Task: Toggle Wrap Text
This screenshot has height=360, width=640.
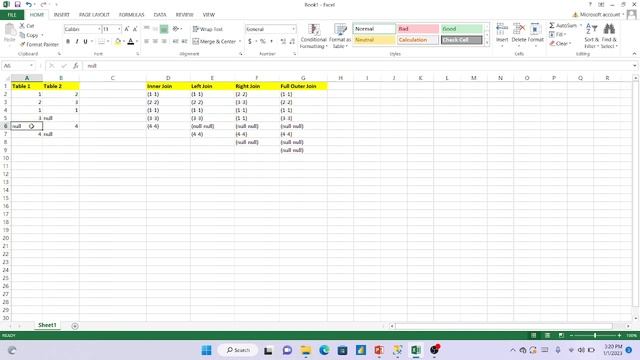Action: click(x=208, y=29)
